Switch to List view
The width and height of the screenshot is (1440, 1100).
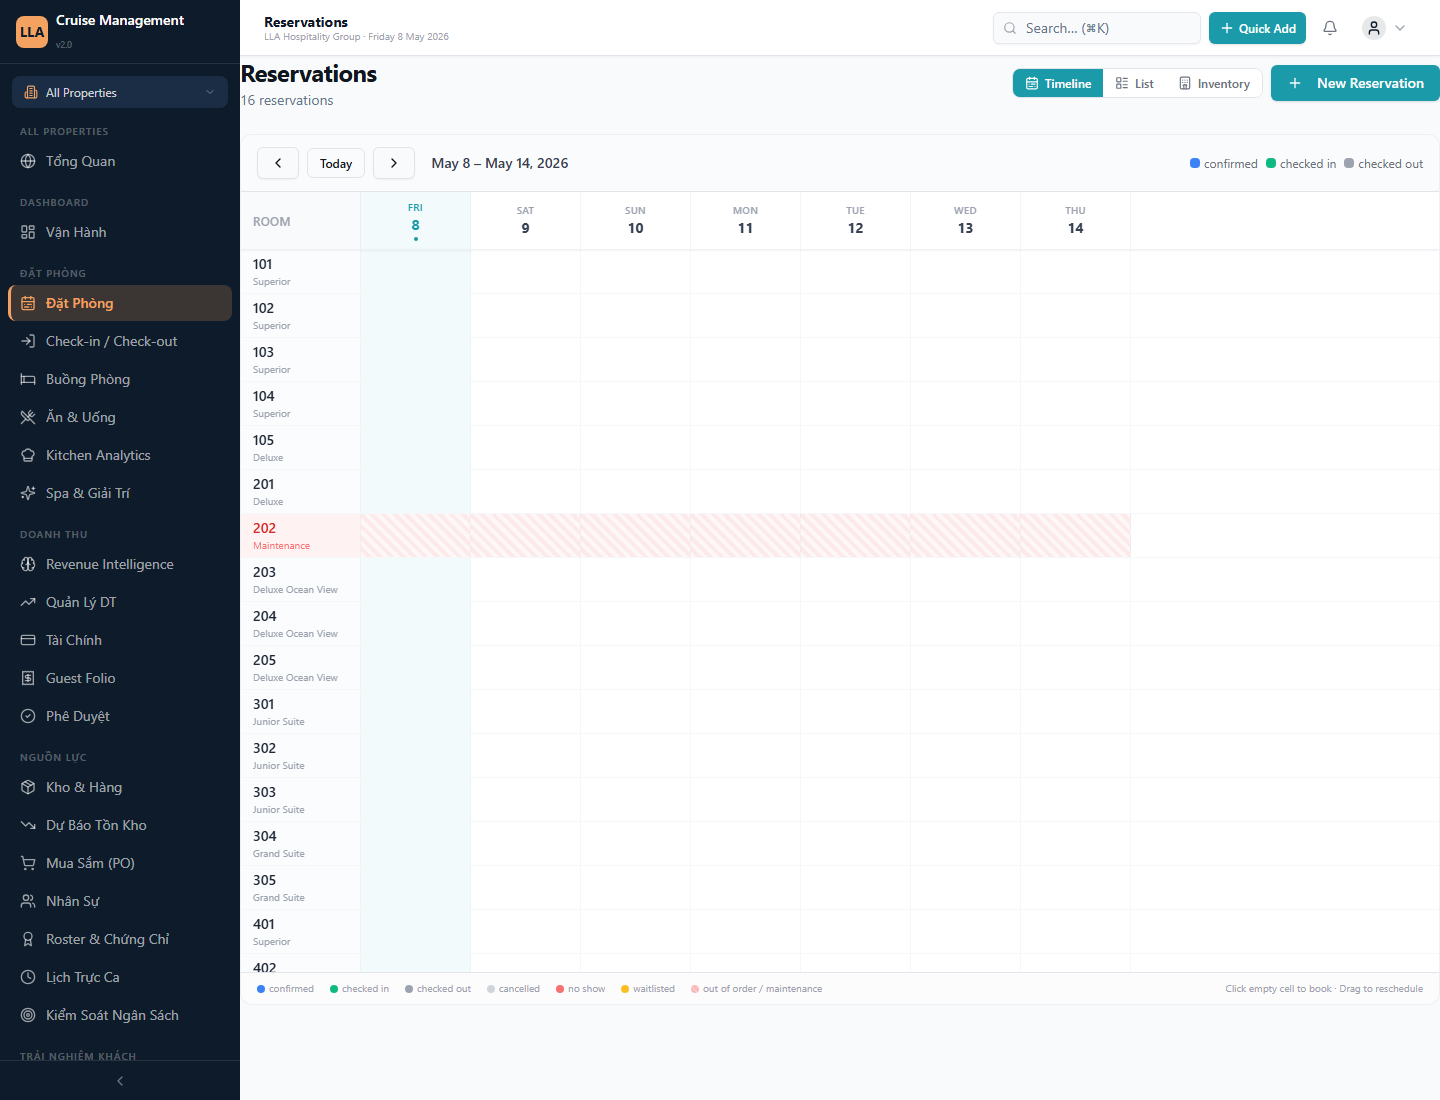(x=1135, y=83)
